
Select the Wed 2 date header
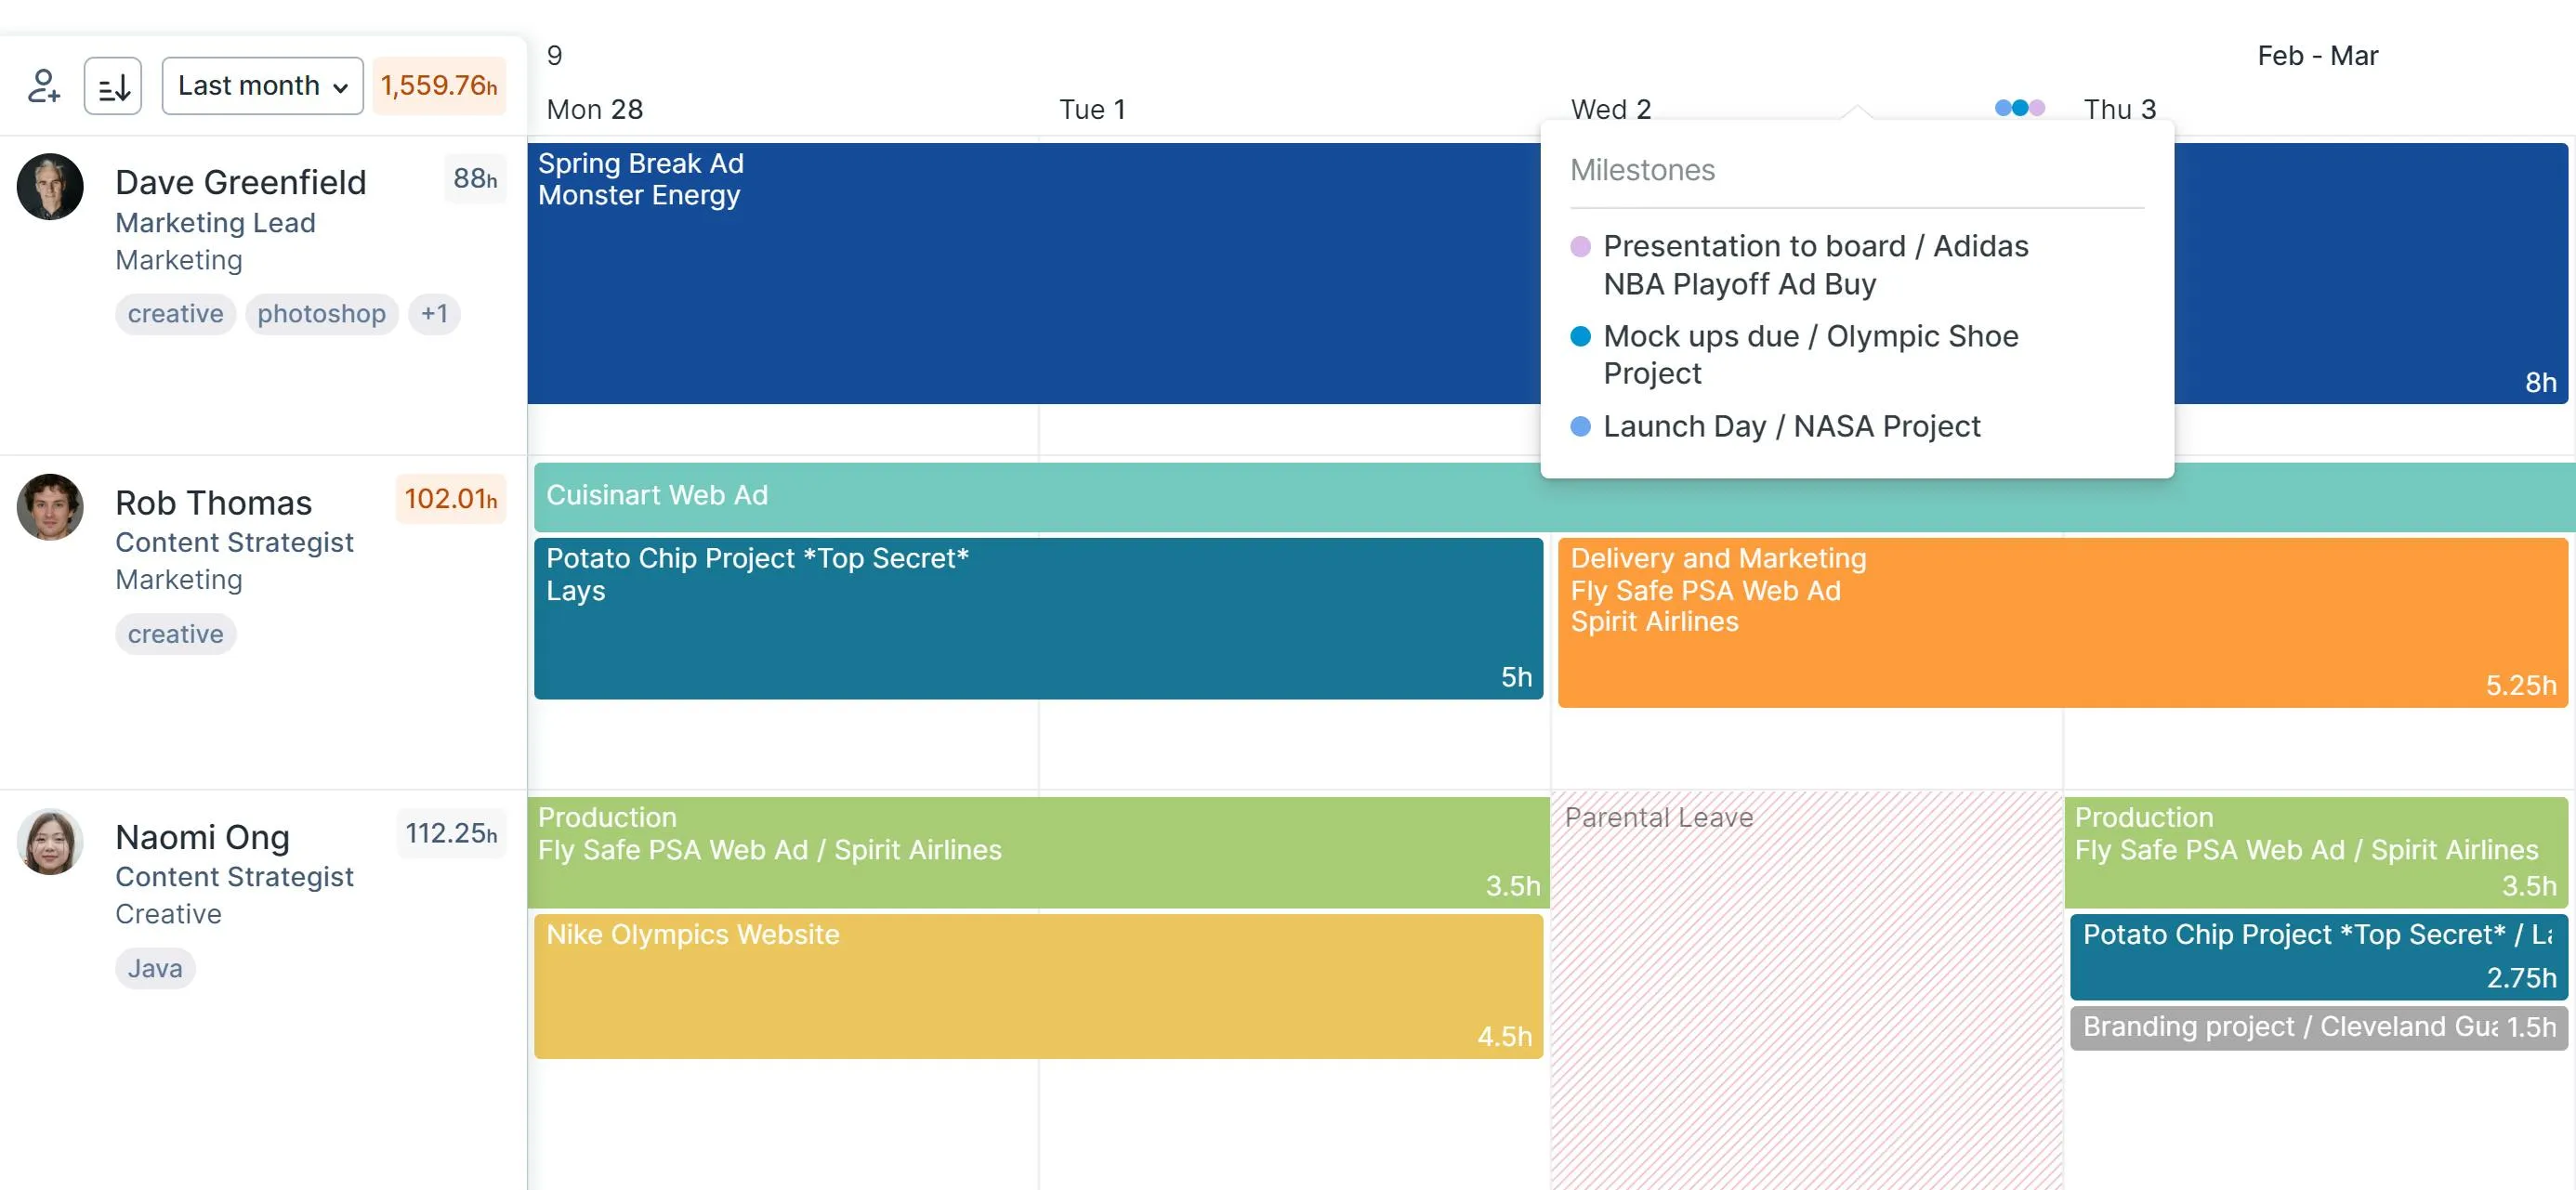[1611, 109]
